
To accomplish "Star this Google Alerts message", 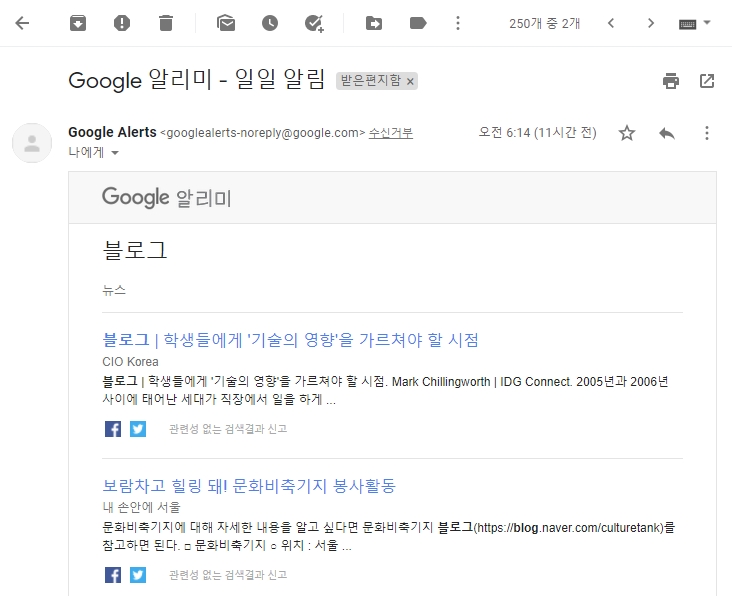I will [x=627, y=133].
